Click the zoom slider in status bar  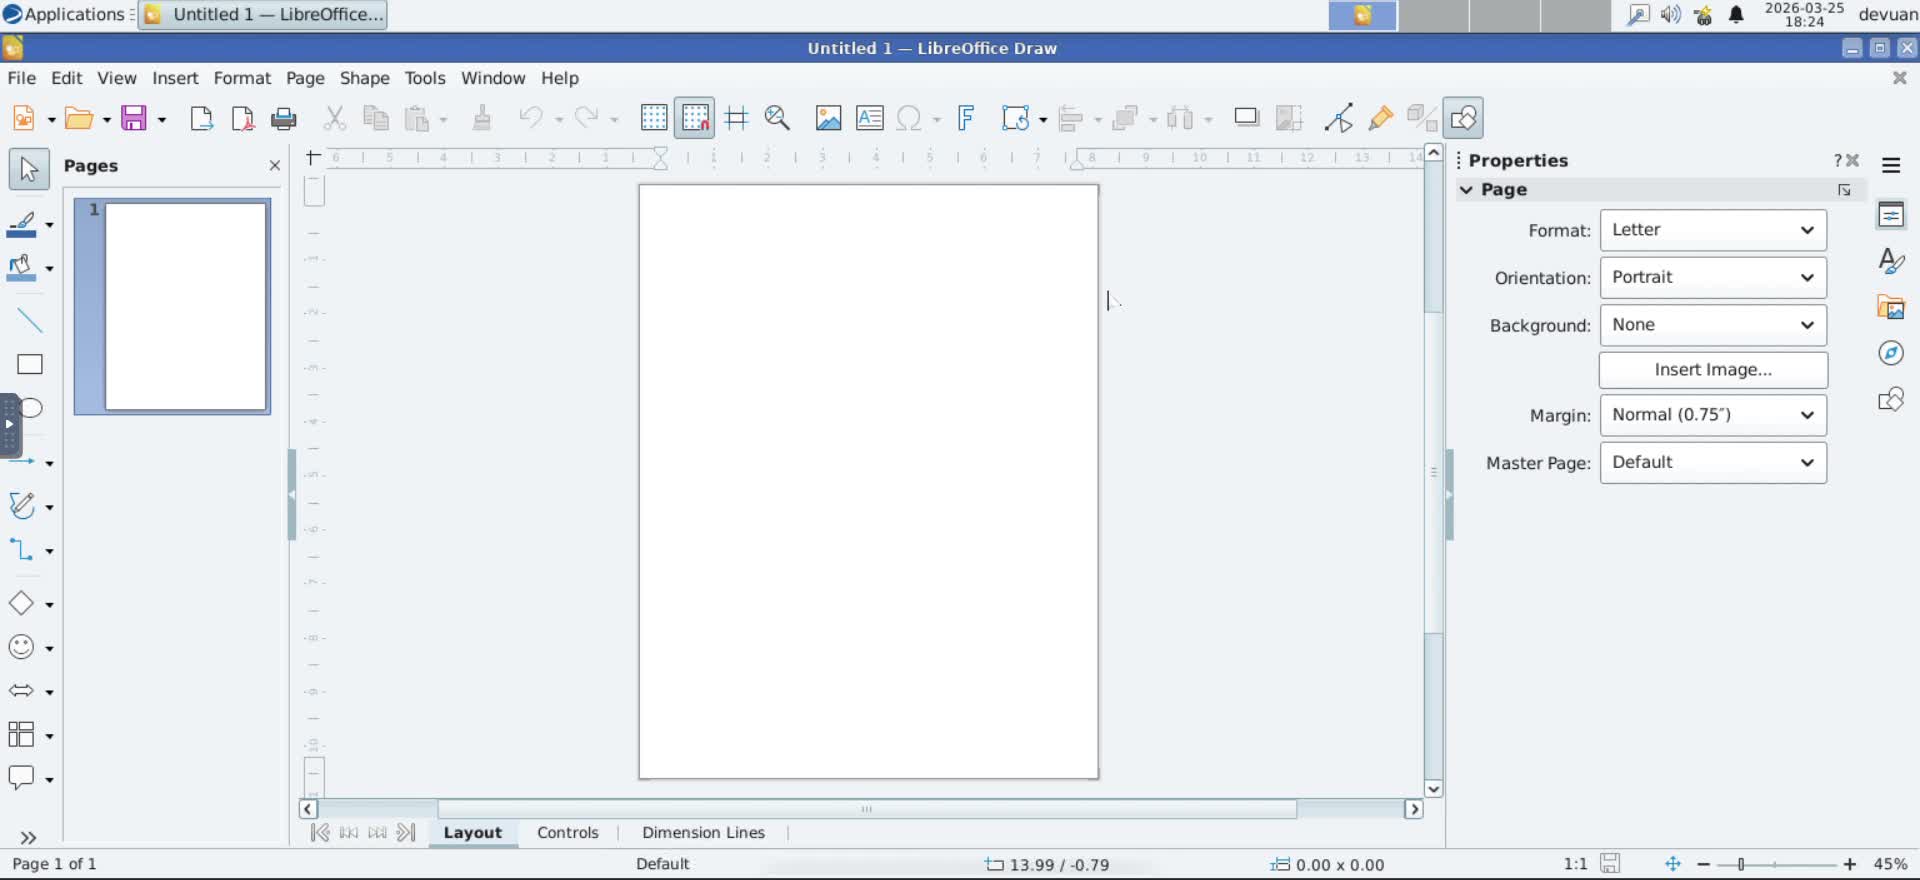point(1775,864)
